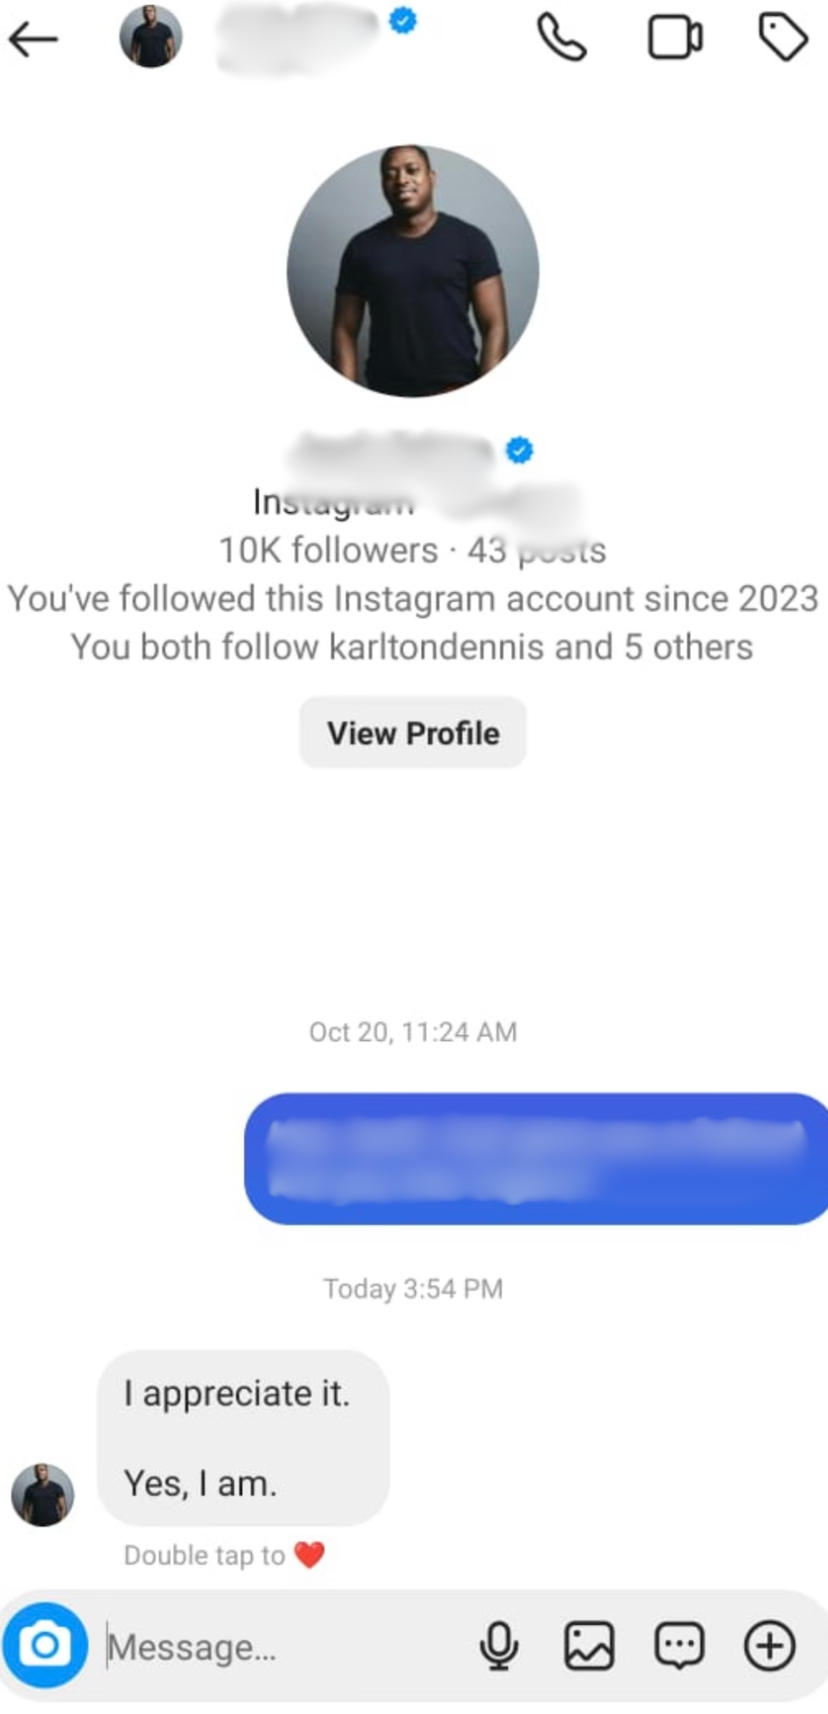This screenshot has width=828, height=1714.
Task: Open the blue camera button
Action: point(44,1645)
